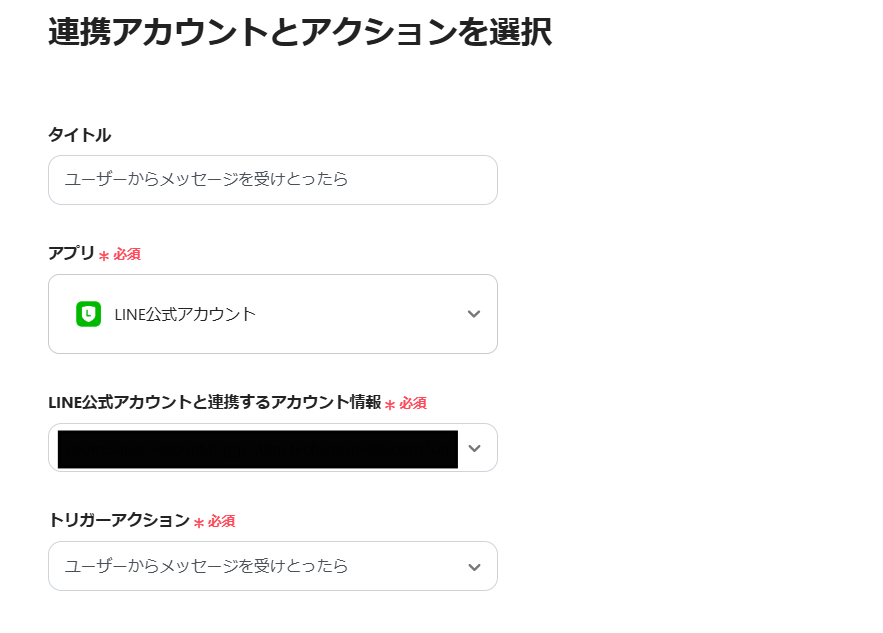Click the chevron in the トリガーアクション dropdown
Viewport: 883px width, 633px height.
[474, 567]
